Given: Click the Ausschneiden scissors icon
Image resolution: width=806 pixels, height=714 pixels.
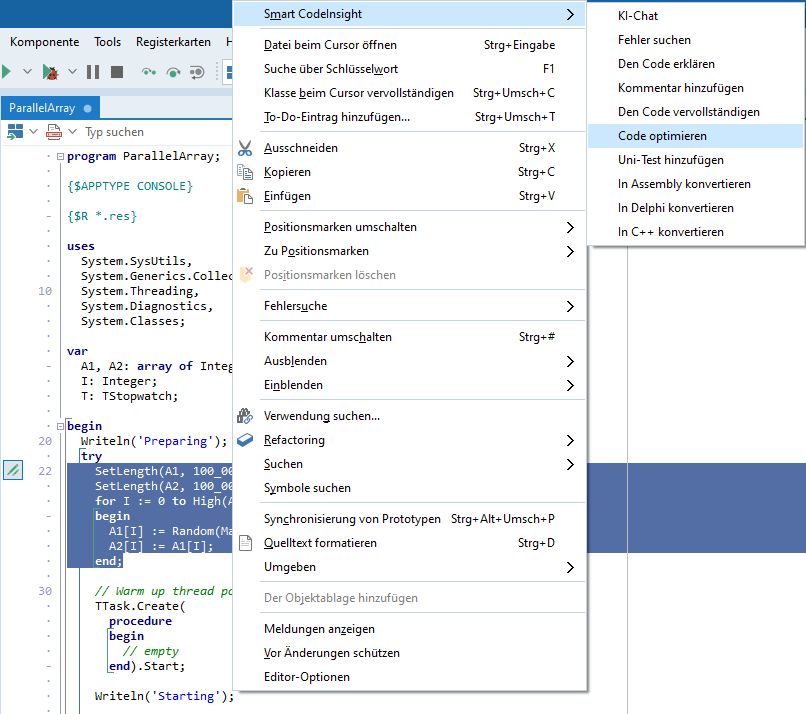Looking at the screenshot, I should pyautogui.click(x=245, y=148).
